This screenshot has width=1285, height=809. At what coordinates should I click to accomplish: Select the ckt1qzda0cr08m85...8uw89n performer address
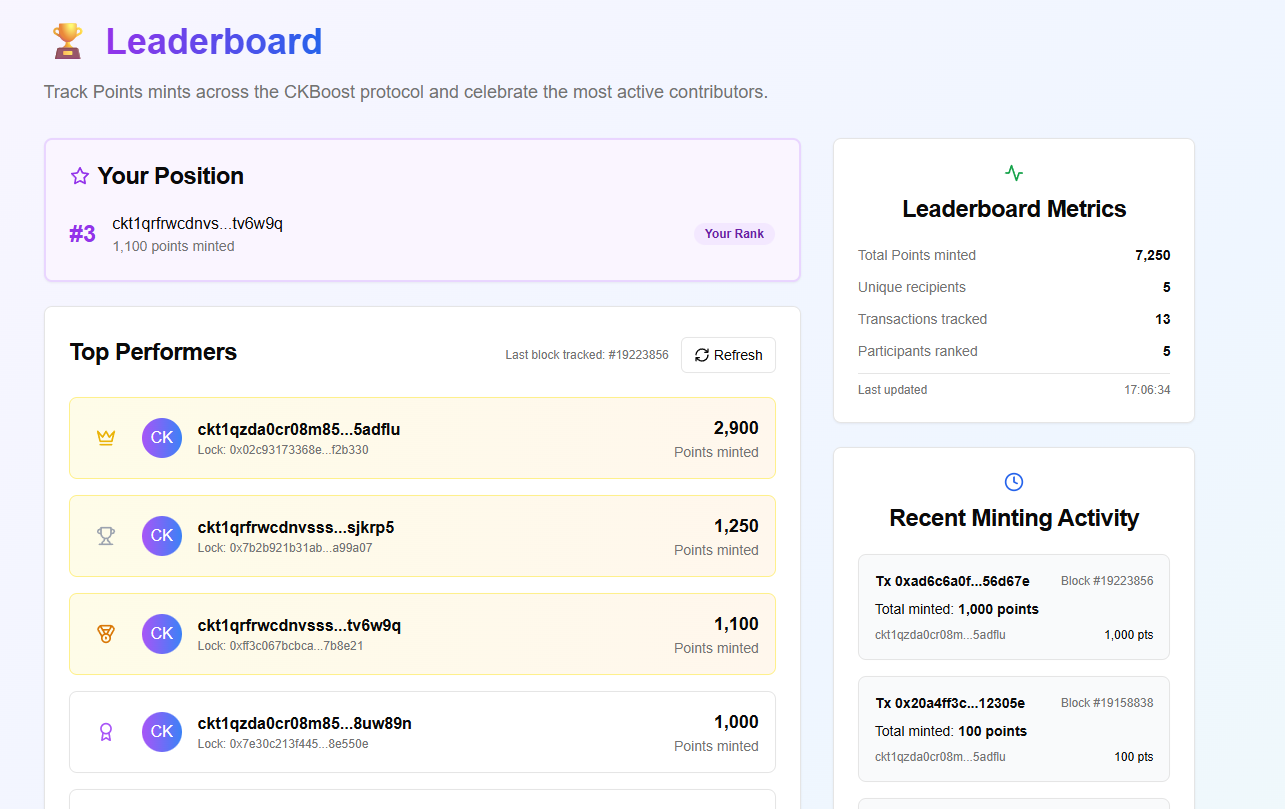(304, 723)
